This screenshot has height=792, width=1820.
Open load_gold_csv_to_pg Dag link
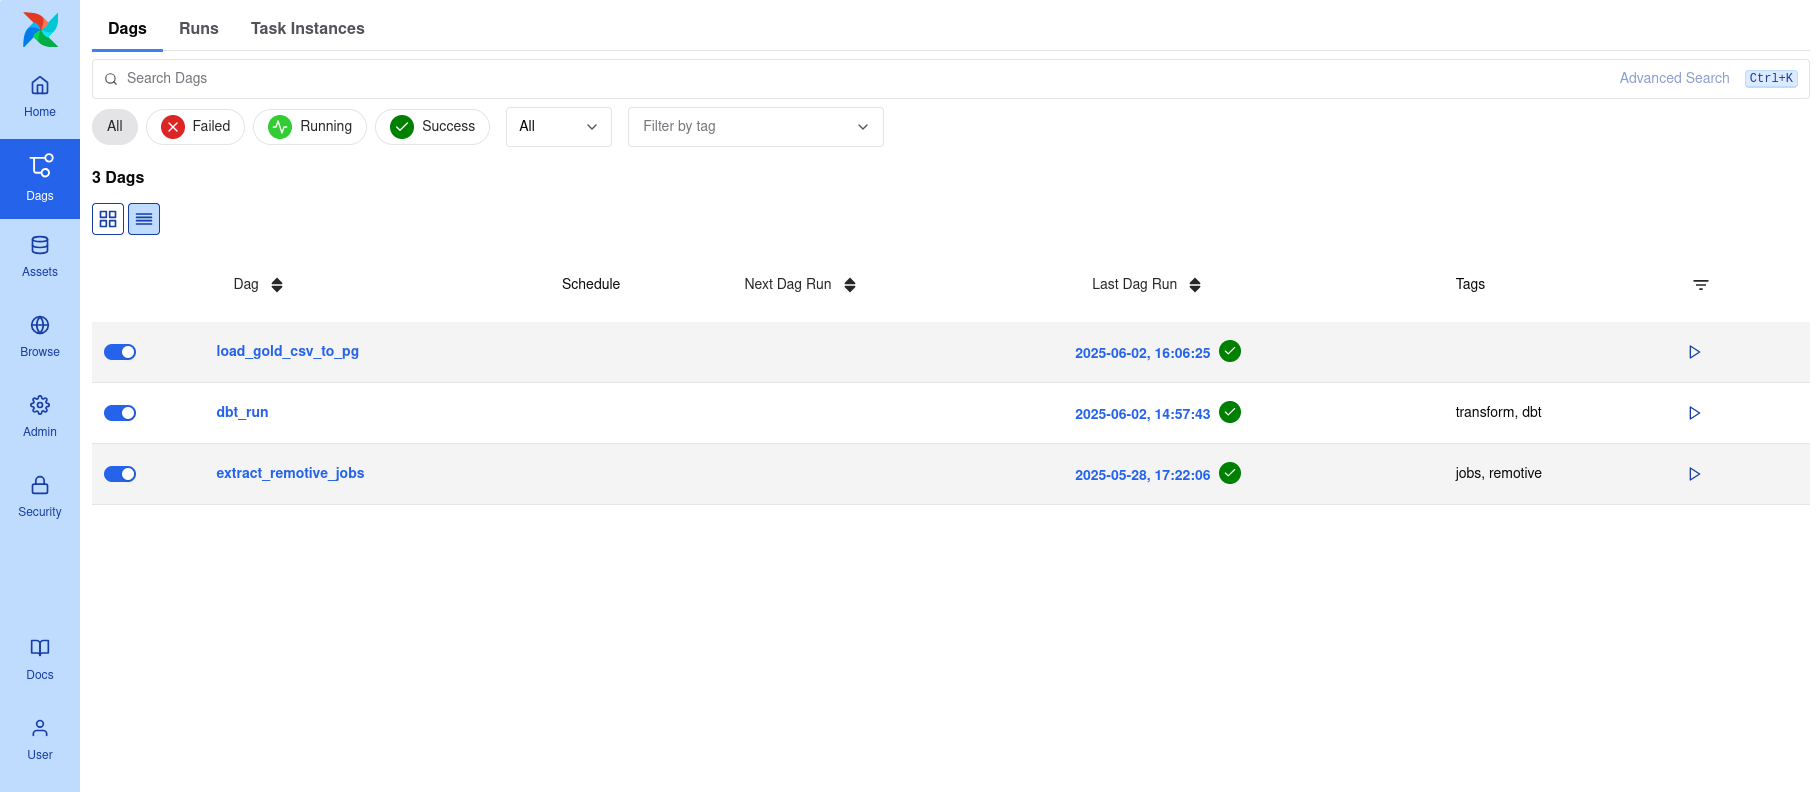287,351
